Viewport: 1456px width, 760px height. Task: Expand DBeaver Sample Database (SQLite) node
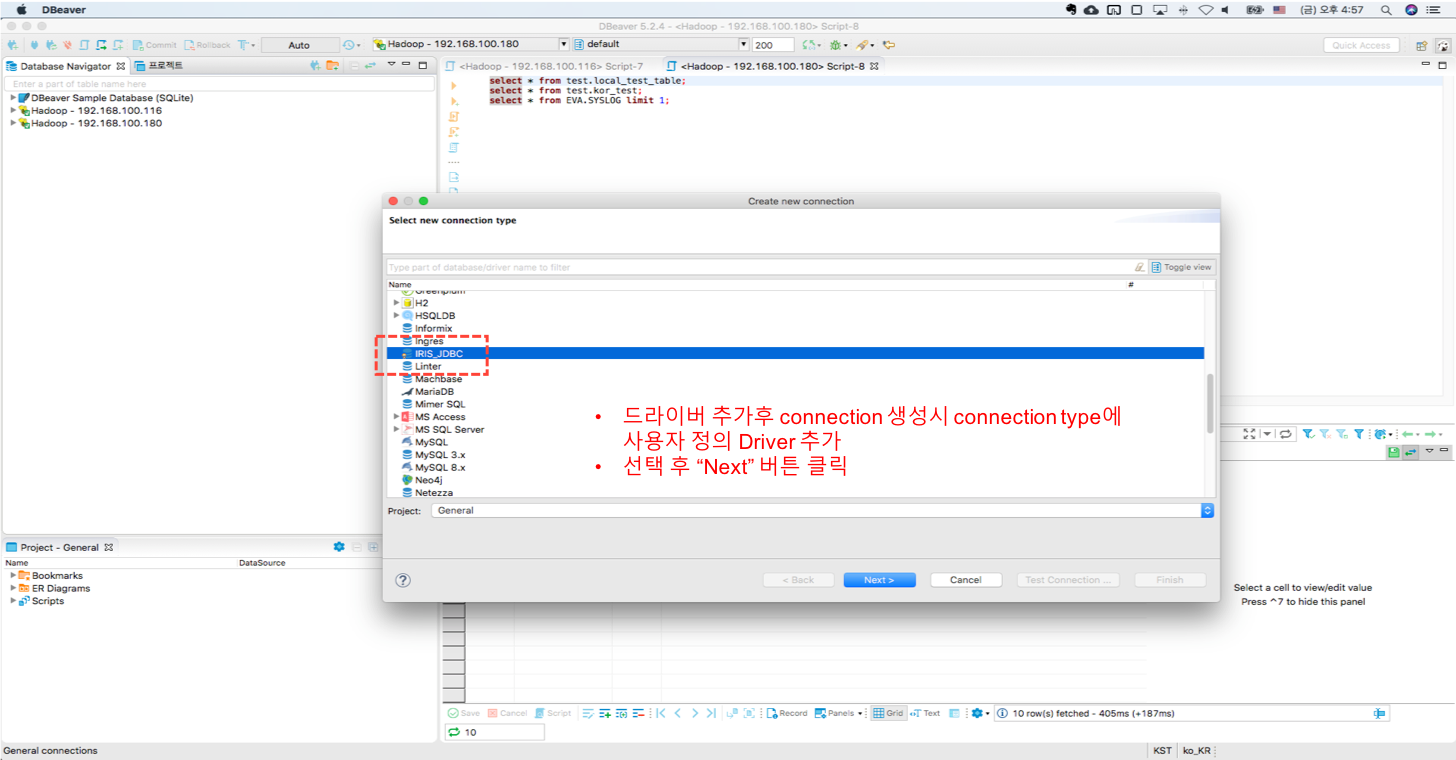(x=13, y=98)
